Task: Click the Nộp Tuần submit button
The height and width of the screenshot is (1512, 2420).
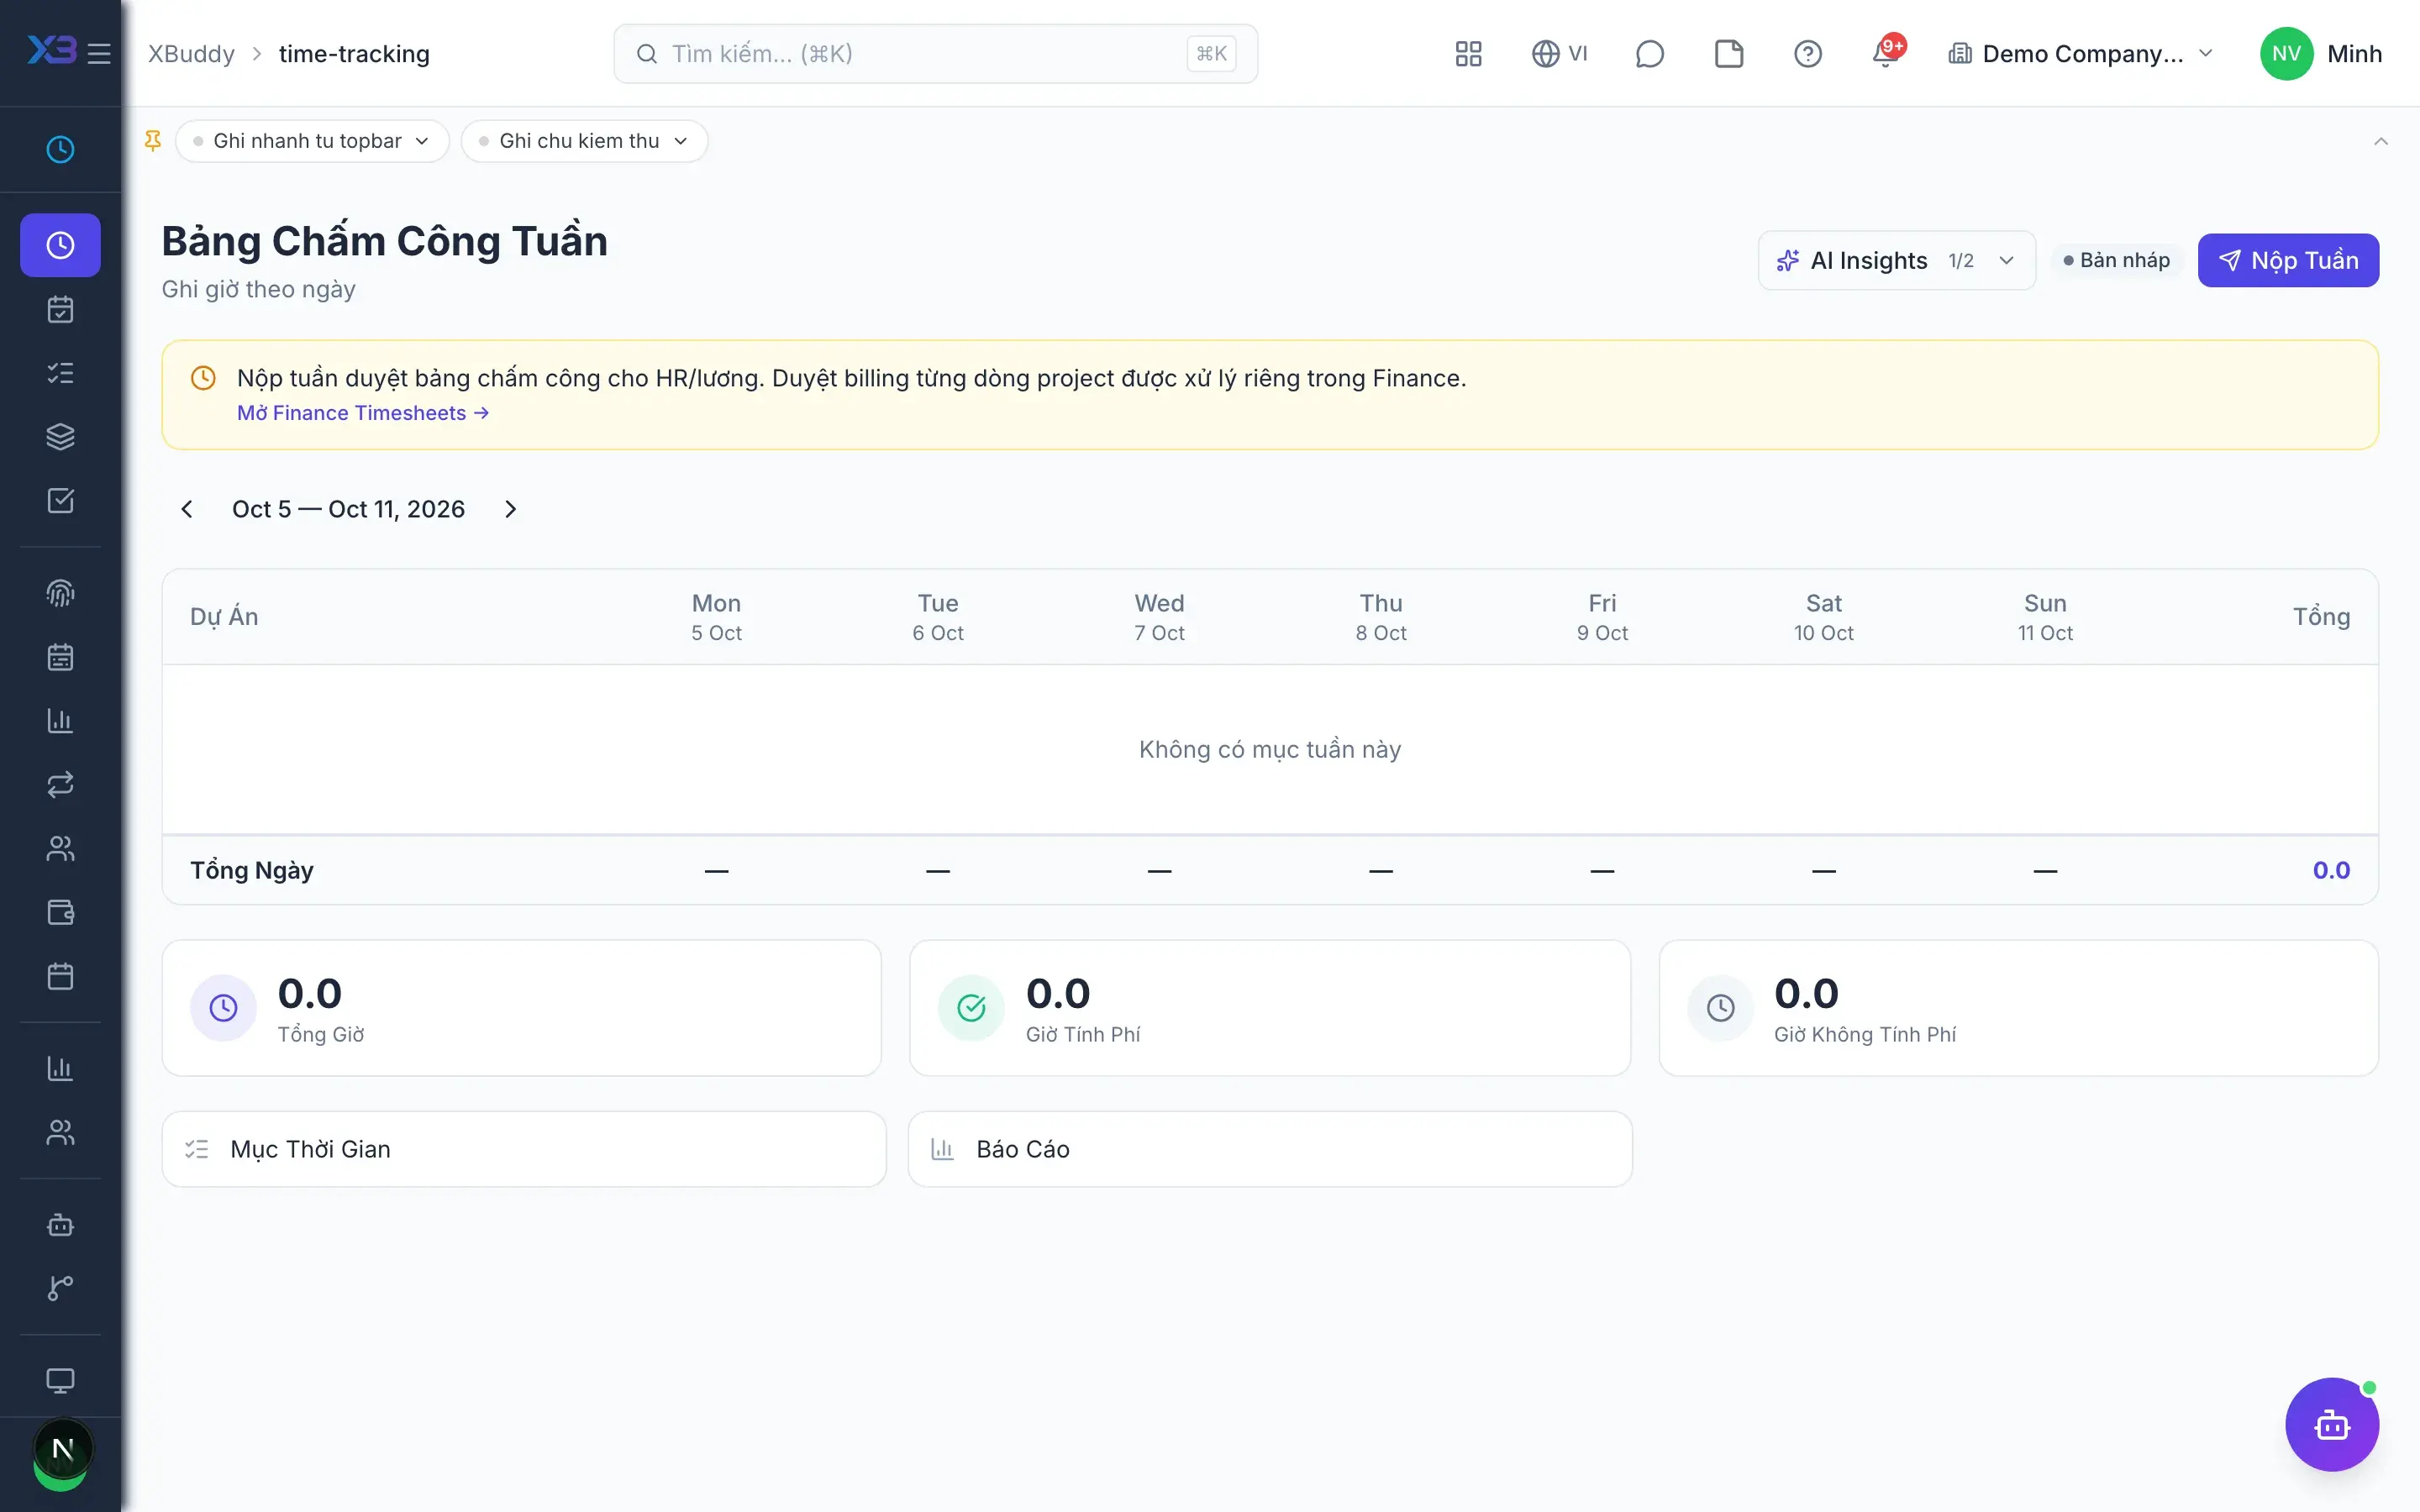Action: pyautogui.click(x=2288, y=261)
